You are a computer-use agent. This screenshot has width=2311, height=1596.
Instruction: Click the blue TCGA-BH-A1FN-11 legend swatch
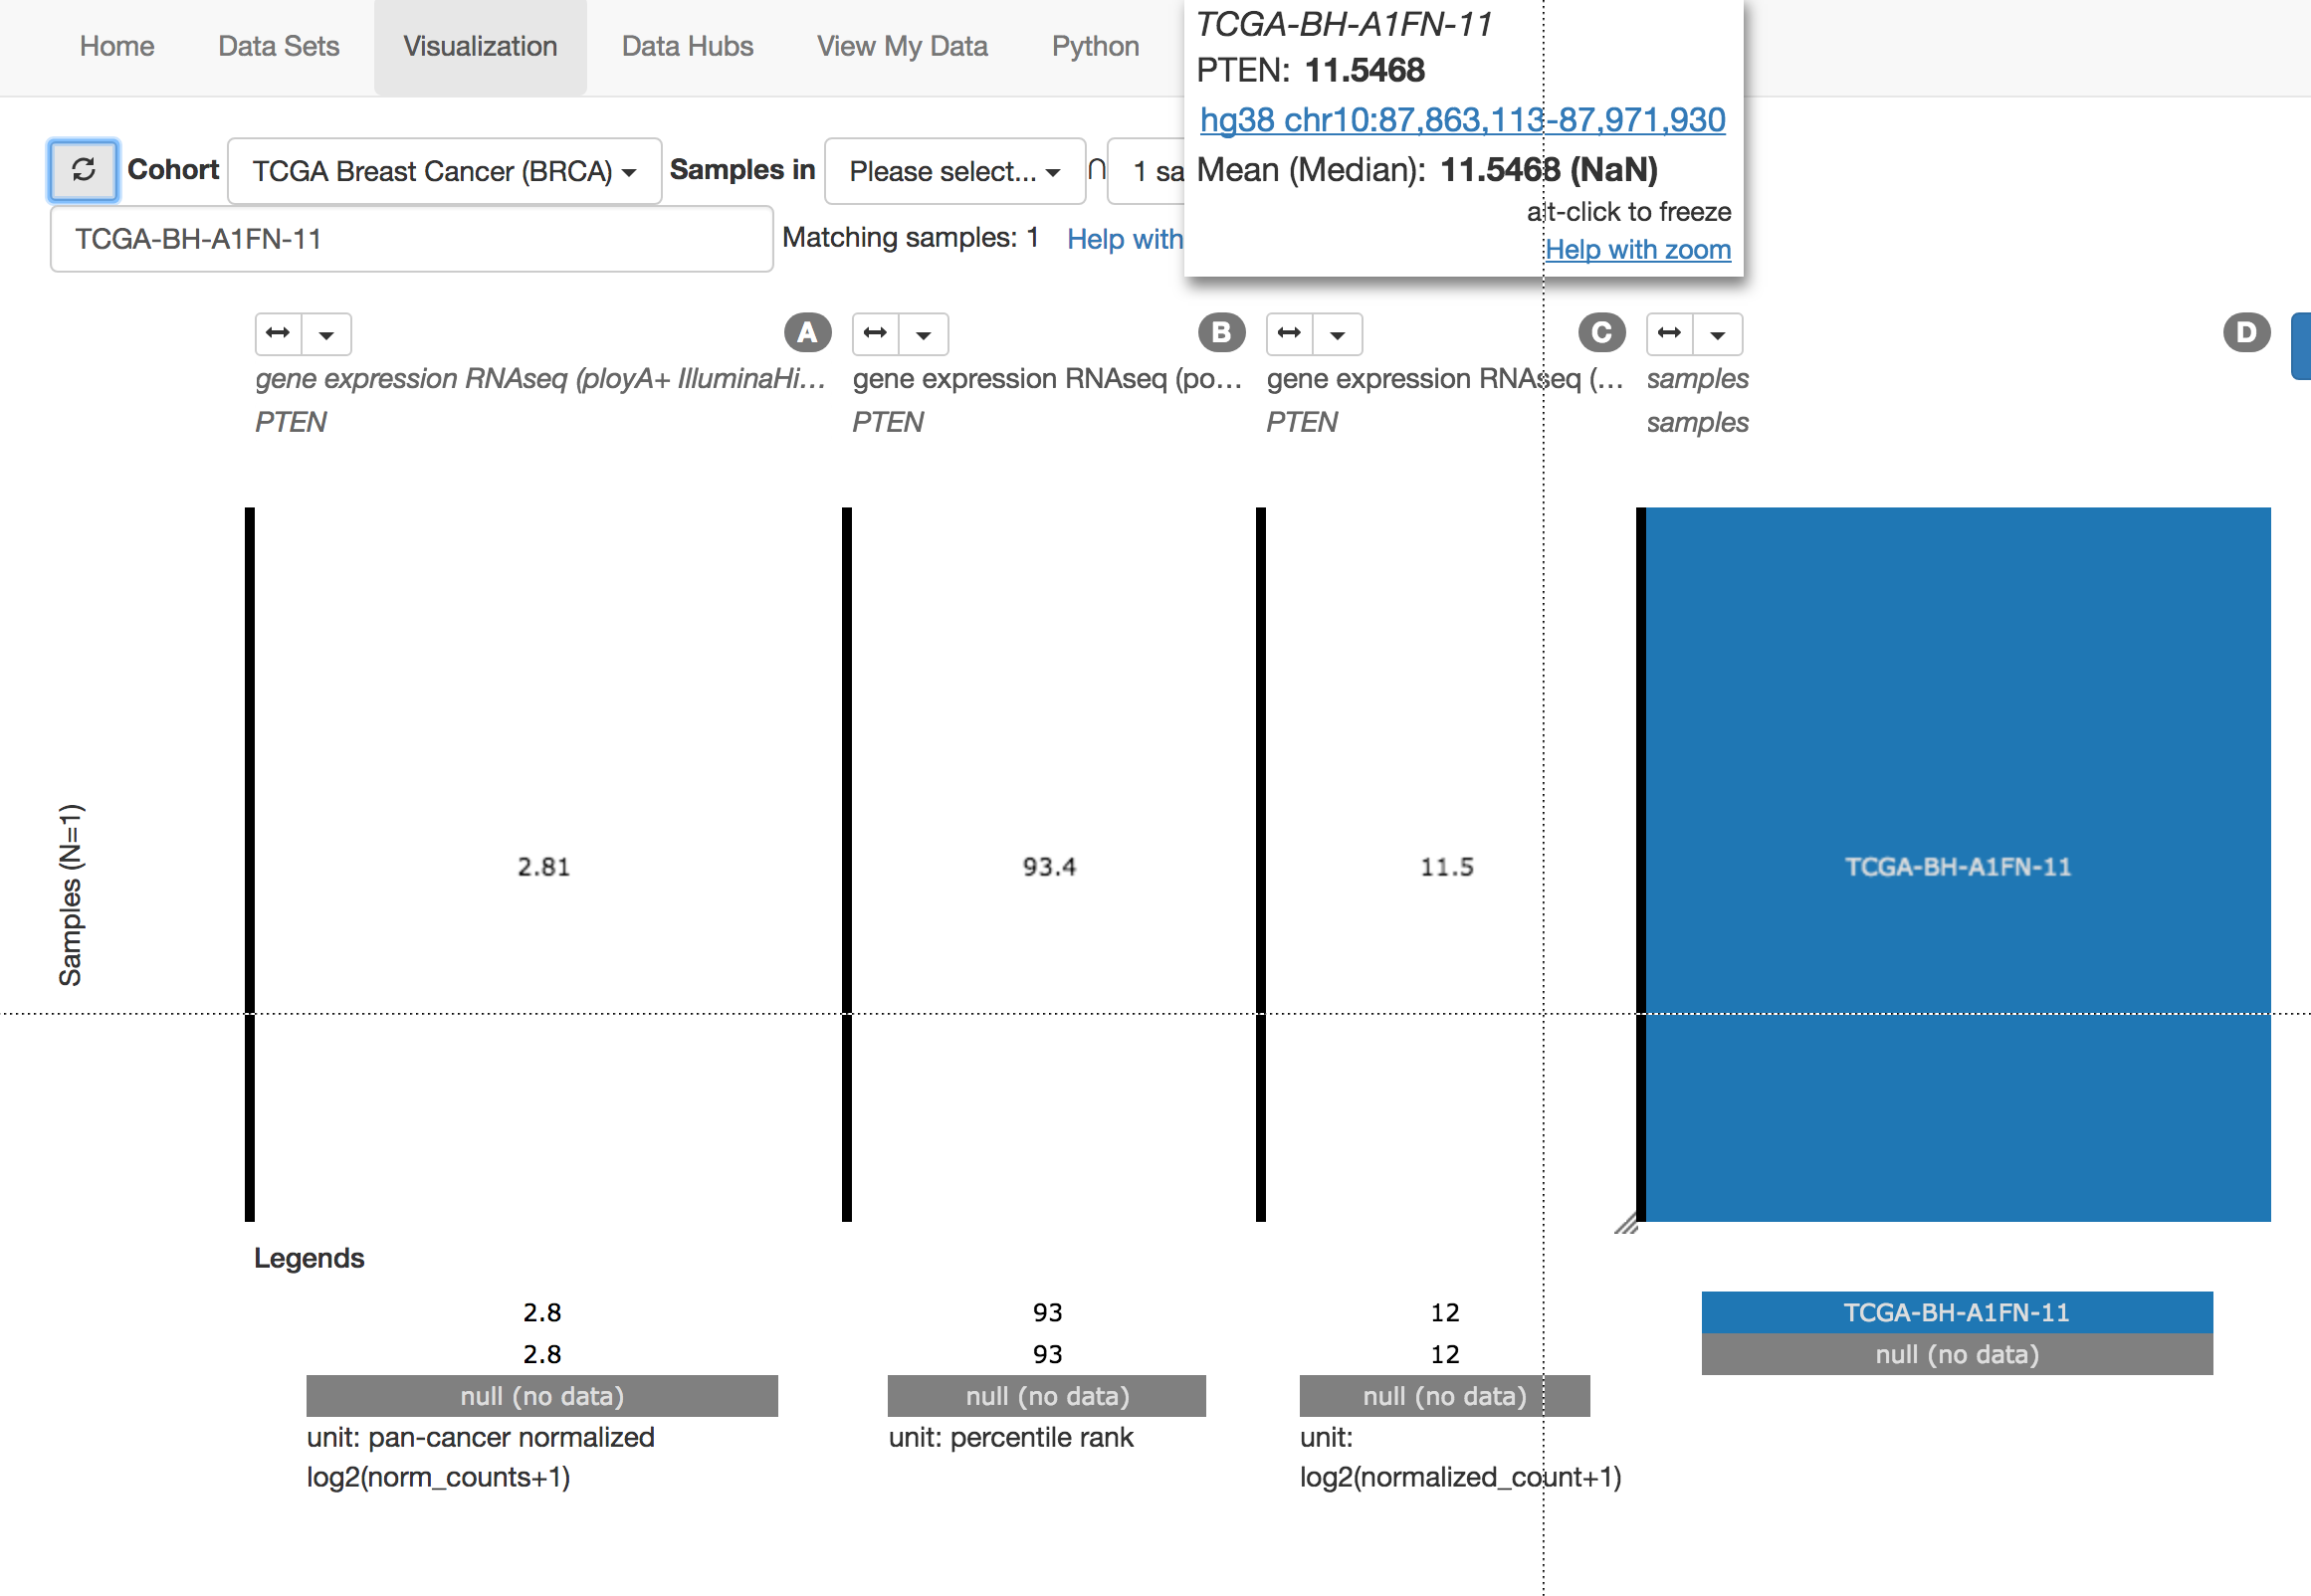pos(1957,1312)
